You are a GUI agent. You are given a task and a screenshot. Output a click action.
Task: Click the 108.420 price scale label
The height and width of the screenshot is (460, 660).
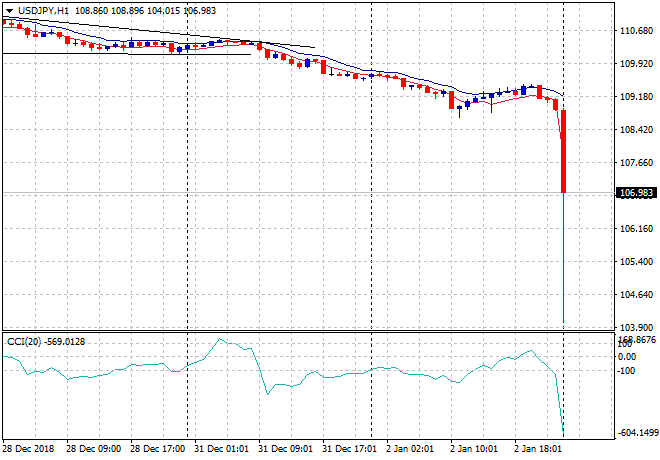pos(638,130)
